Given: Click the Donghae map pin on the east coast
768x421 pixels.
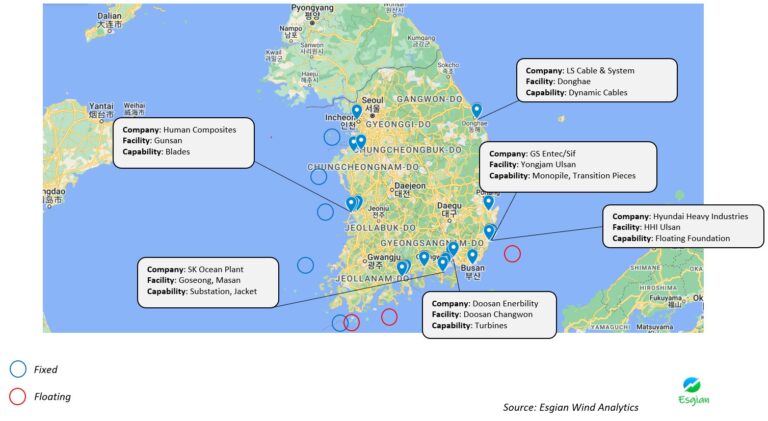Looking at the screenshot, I should pyautogui.click(x=477, y=111).
